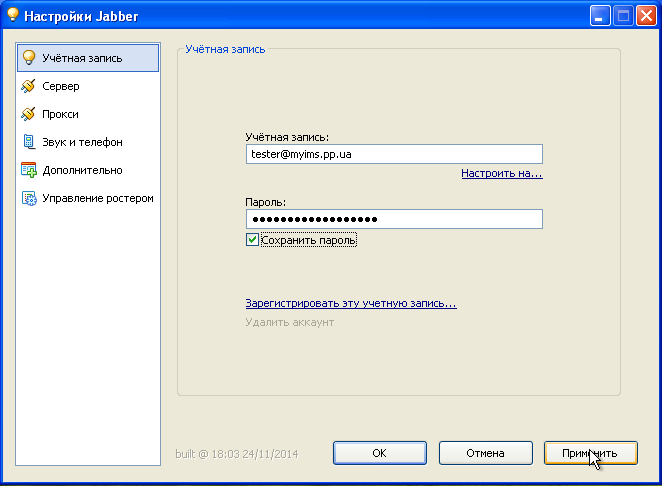Click into the Пароль password field
The height and width of the screenshot is (486, 662).
[x=394, y=219]
